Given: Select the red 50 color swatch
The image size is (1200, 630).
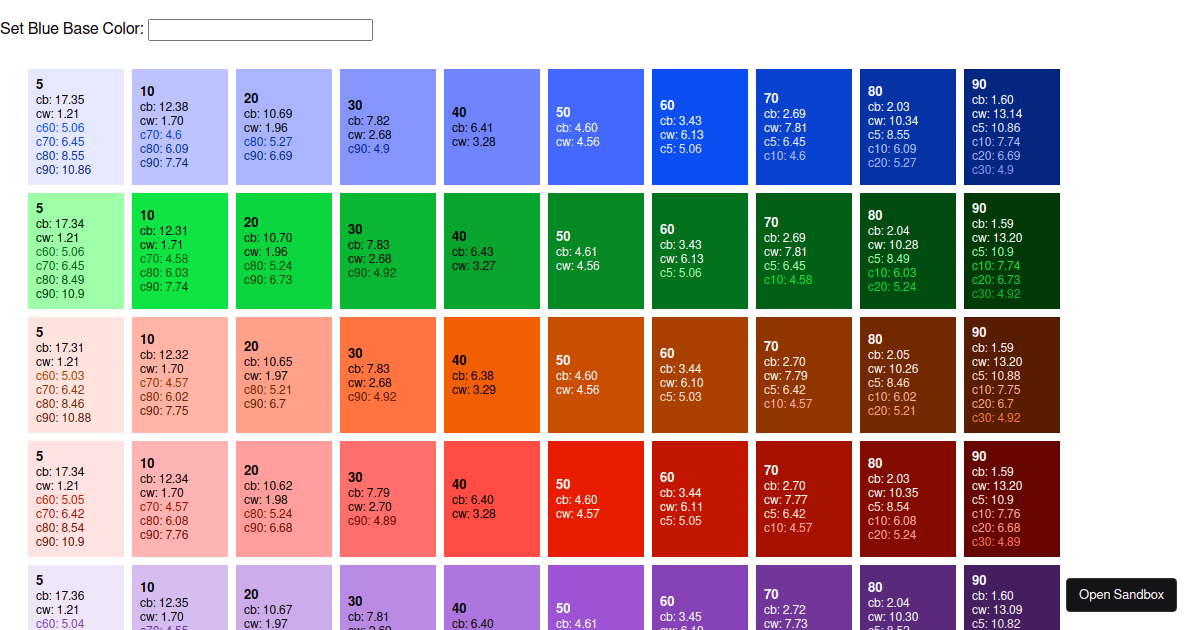Looking at the screenshot, I should (x=596, y=498).
